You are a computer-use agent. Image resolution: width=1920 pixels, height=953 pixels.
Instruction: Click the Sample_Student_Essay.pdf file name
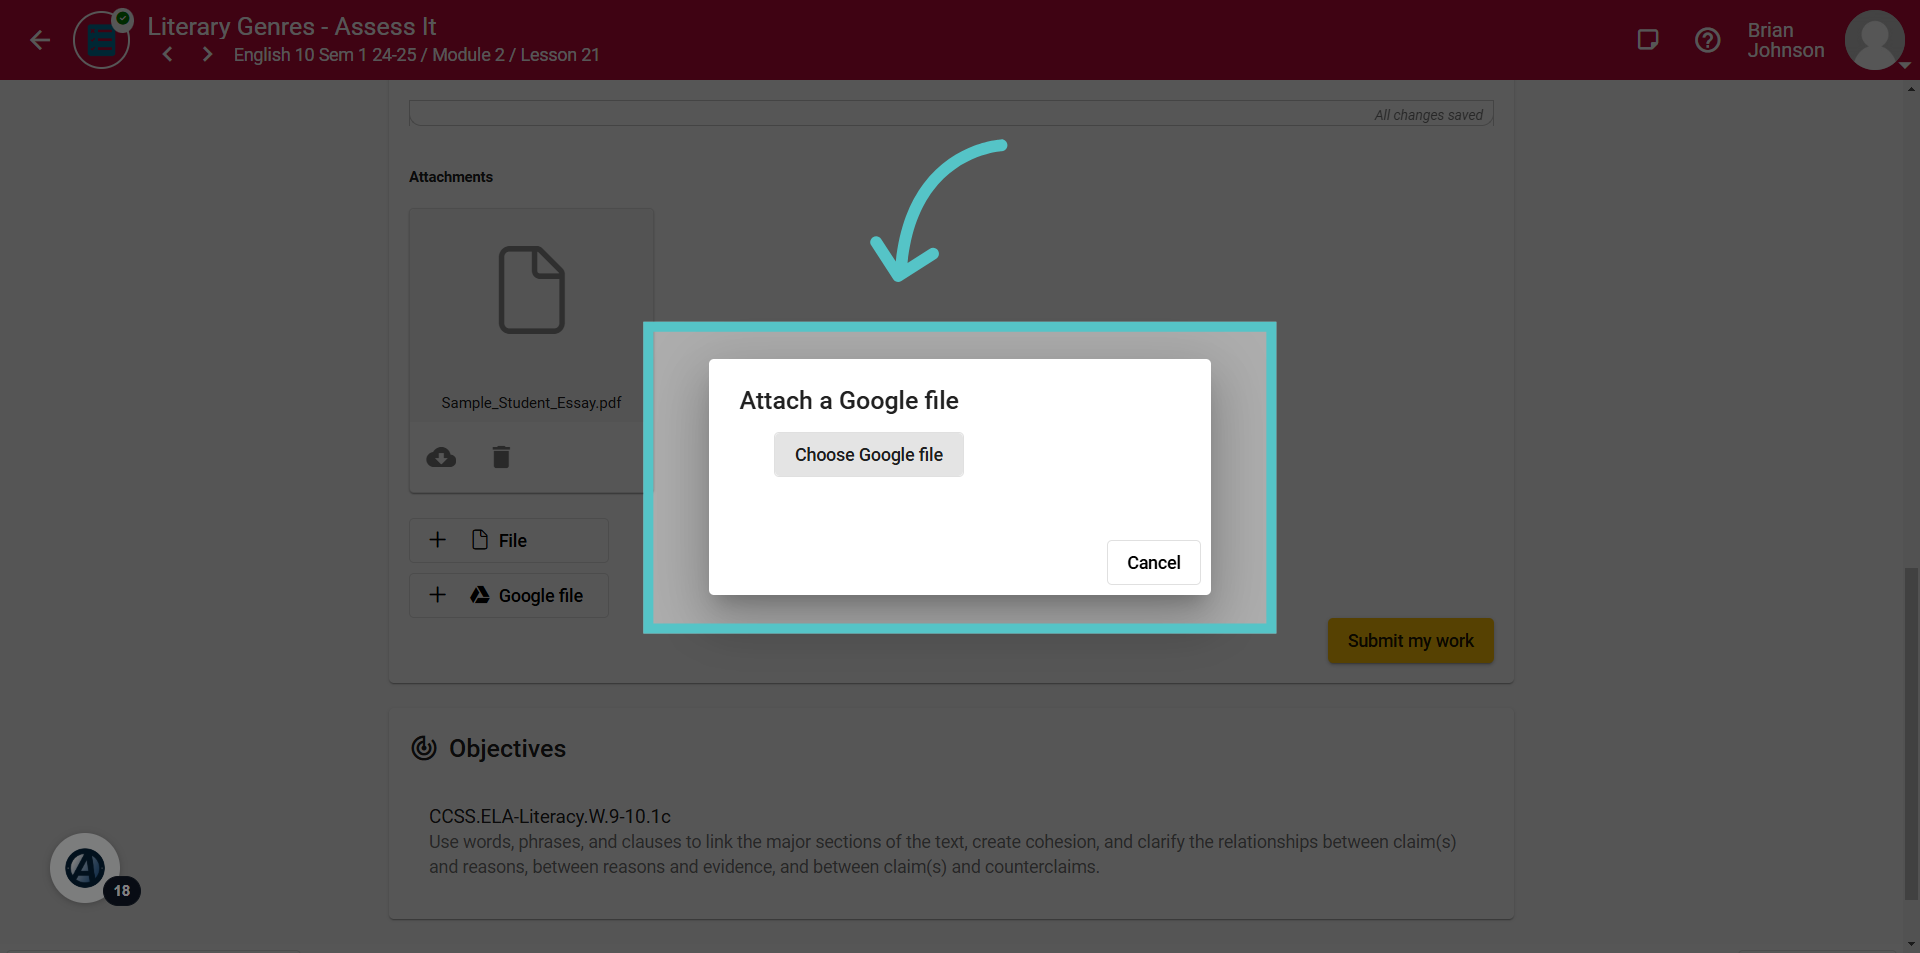(x=531, y=403)
